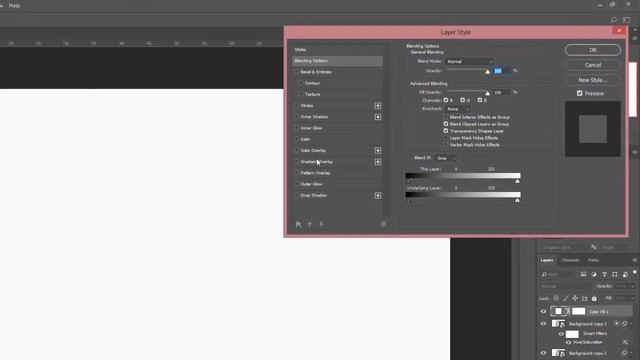Select the Color Fill 1 layer mask thumbnail
The image size is (640, 360).
click(578, 311)
